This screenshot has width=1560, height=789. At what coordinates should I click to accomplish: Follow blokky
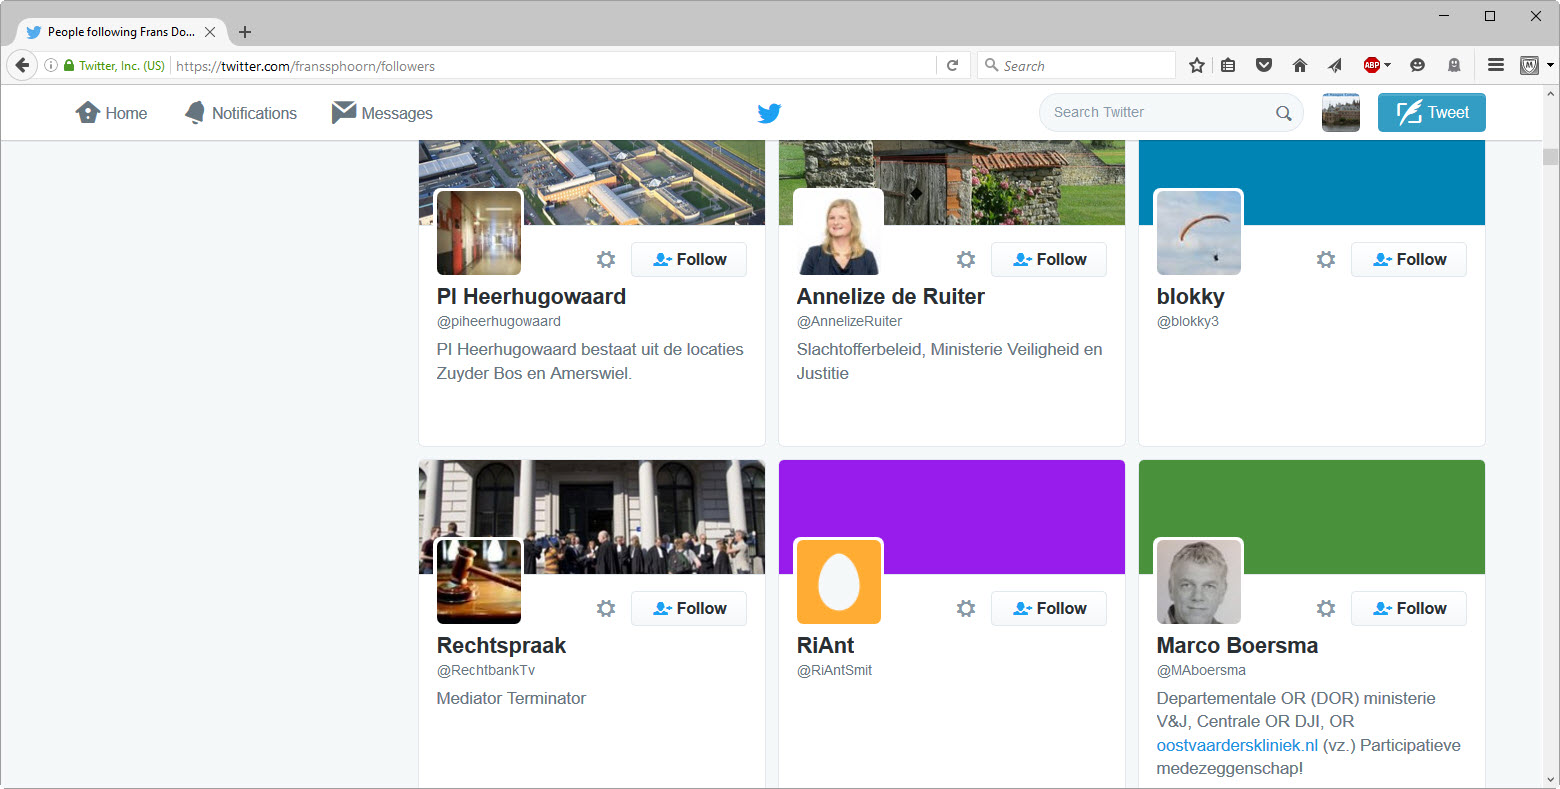click(x=1409, y=260)
